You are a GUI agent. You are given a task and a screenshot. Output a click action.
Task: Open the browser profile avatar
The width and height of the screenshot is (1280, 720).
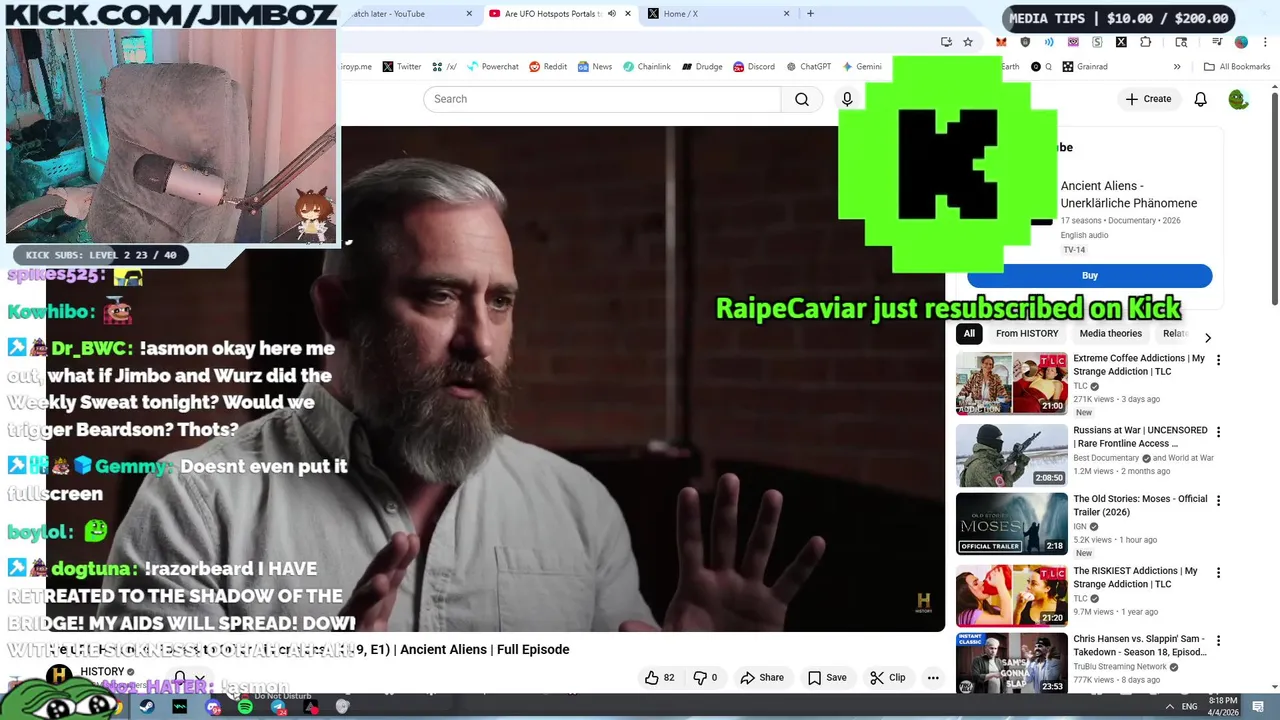click(1241, 42)
